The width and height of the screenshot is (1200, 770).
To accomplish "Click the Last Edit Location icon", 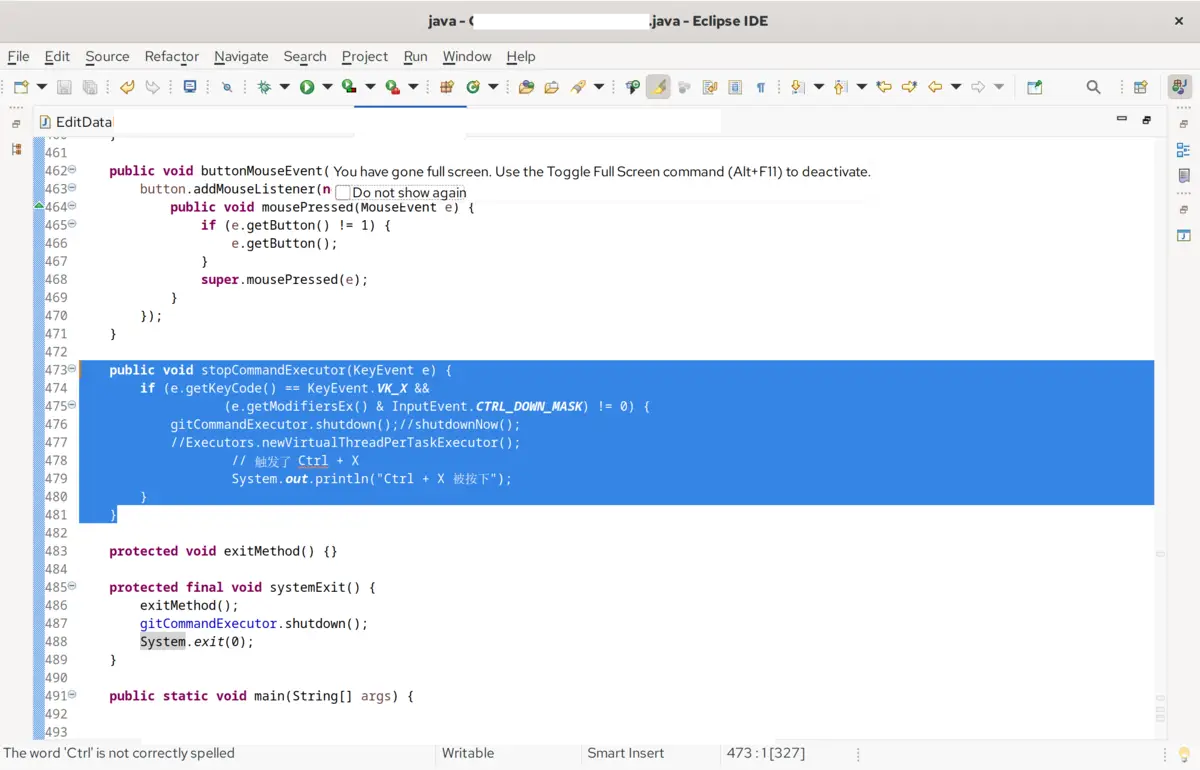I will (x=884, y=87).
